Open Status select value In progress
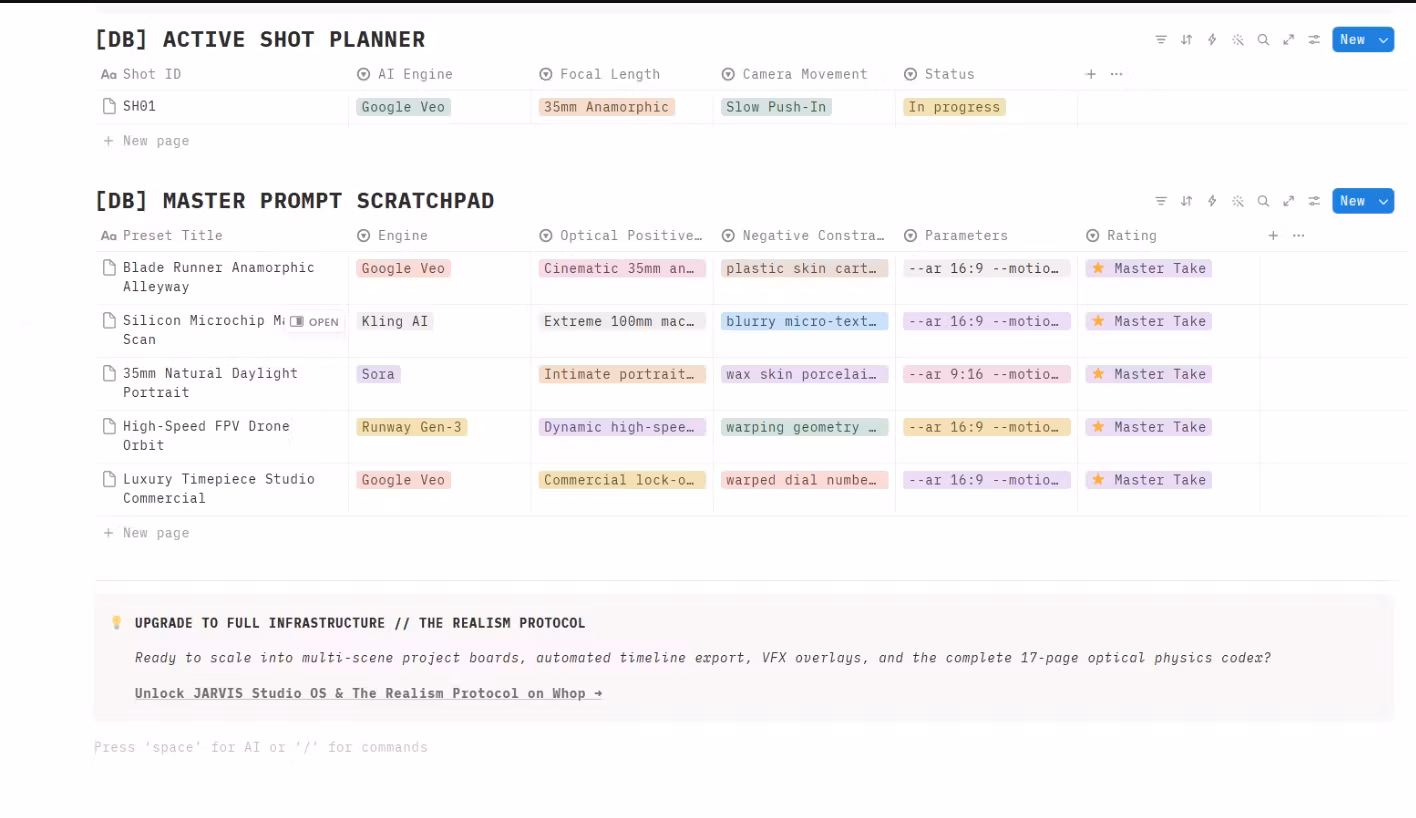The height and width of the screenshot is (818, 1416). (x=954, y=107)
